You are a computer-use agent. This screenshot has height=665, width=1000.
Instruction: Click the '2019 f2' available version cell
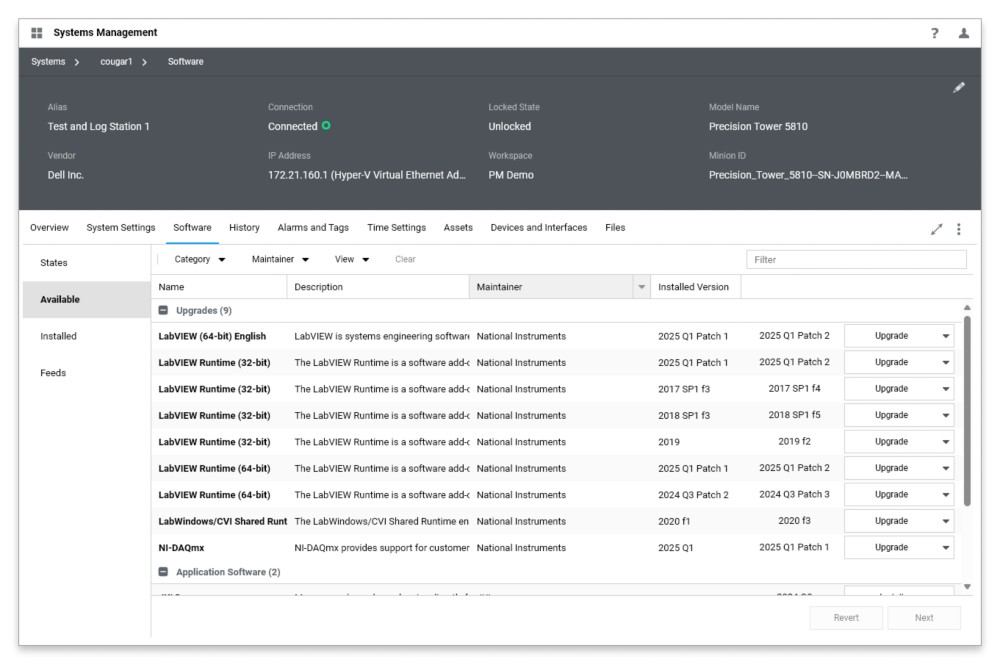click(x=794, y=442)
